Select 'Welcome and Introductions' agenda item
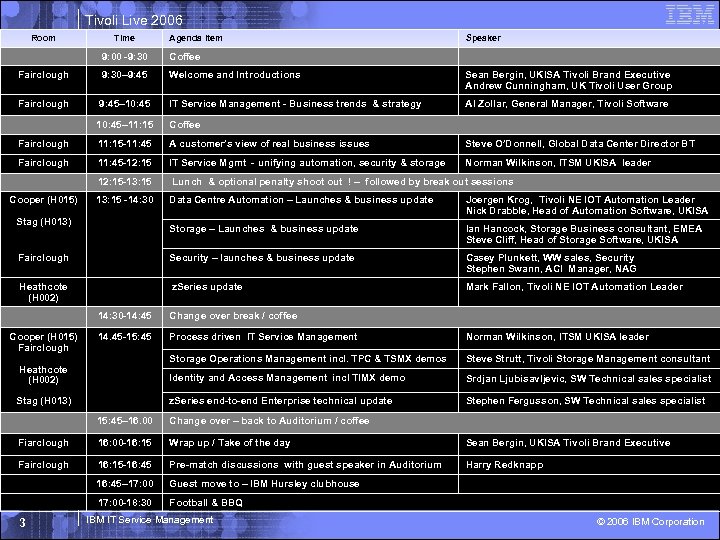Viewport: 720px width, 540px height. 235,74
